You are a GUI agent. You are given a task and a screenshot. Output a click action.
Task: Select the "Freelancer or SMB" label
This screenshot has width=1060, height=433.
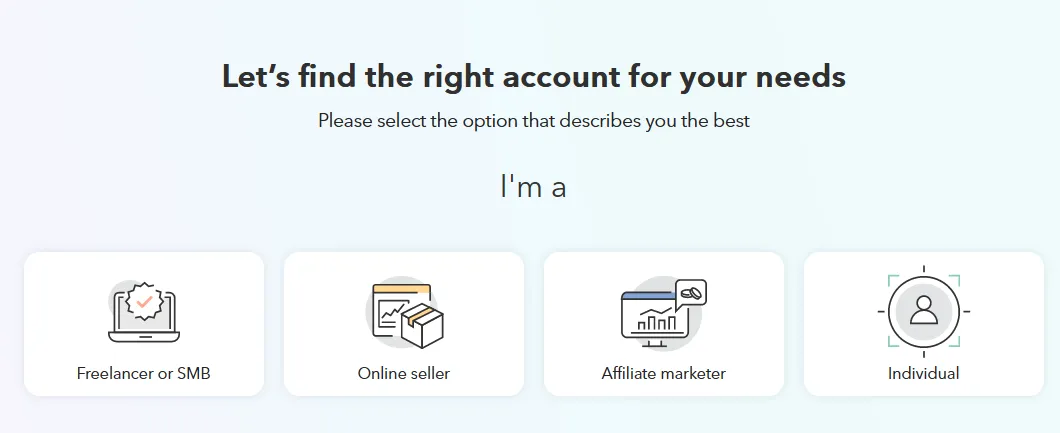point(143,373)
